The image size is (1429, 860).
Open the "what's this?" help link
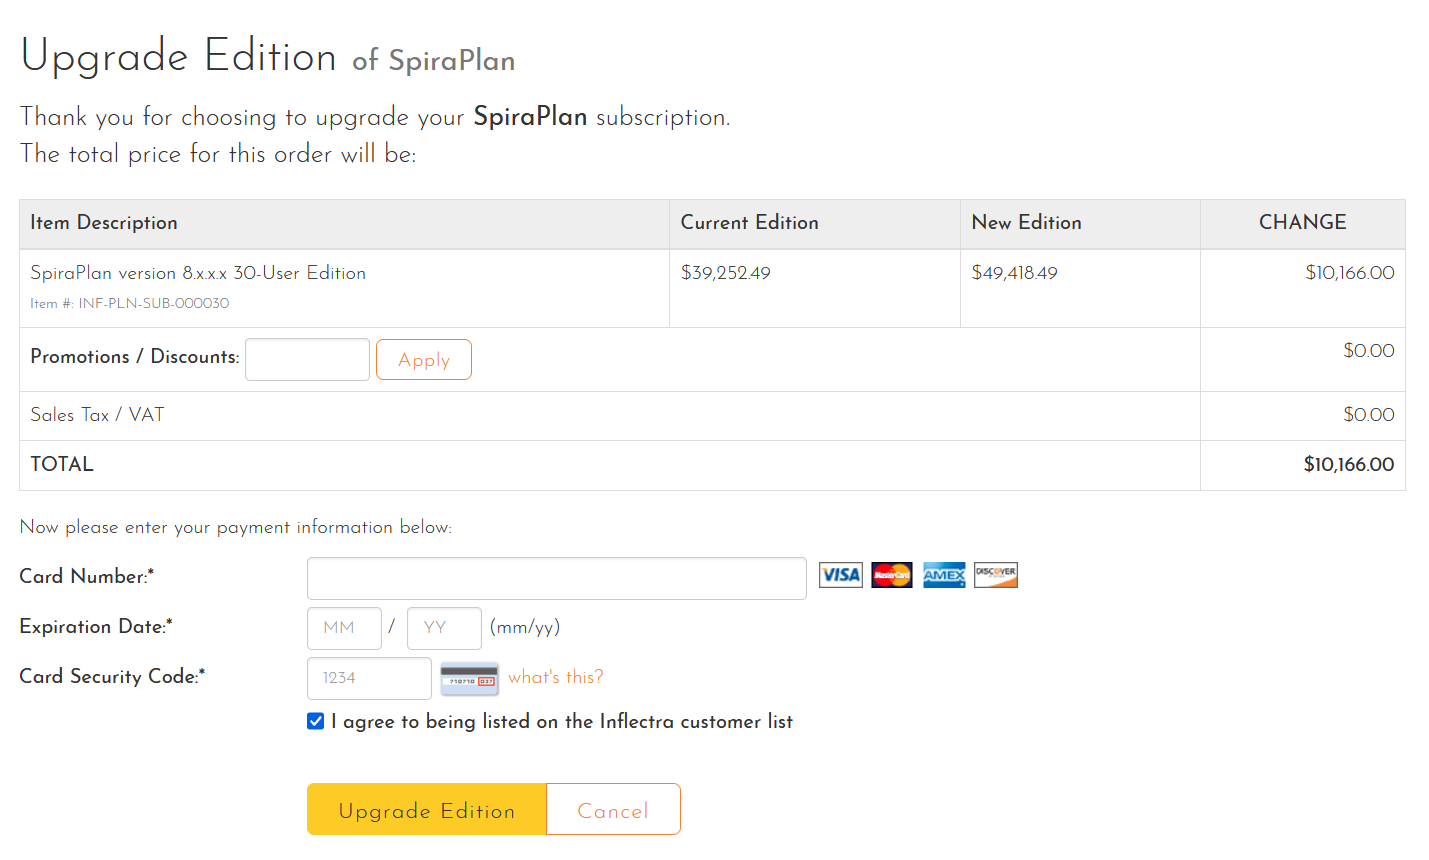(x=556, y=677)
